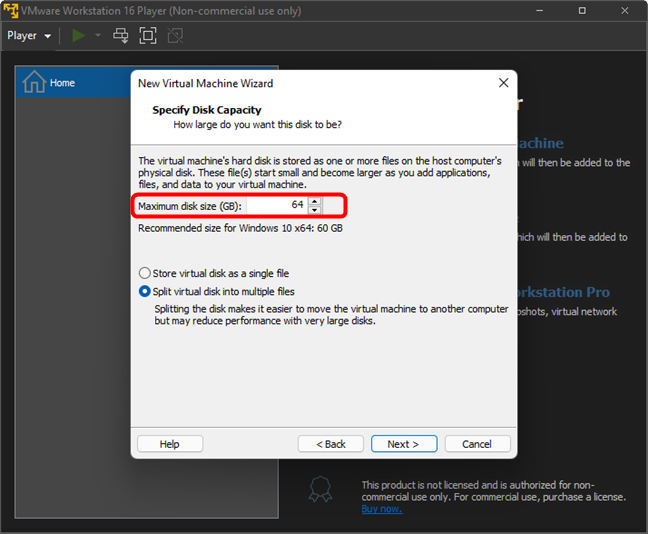Image resolution: width=648 pixels, height=534 pixels.
Task: Increase disk size with up arrow
Action: [315, 201]
